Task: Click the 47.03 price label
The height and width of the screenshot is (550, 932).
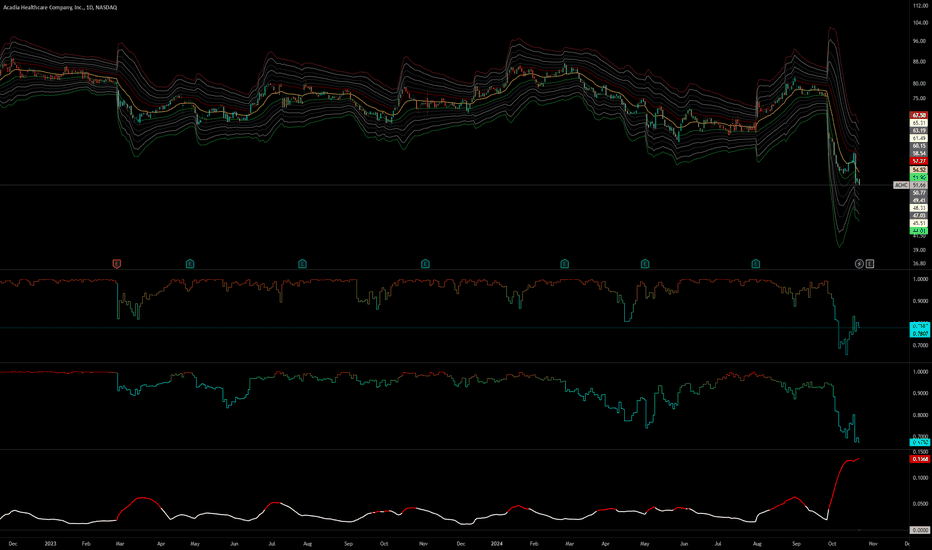Action: (919, 216)
